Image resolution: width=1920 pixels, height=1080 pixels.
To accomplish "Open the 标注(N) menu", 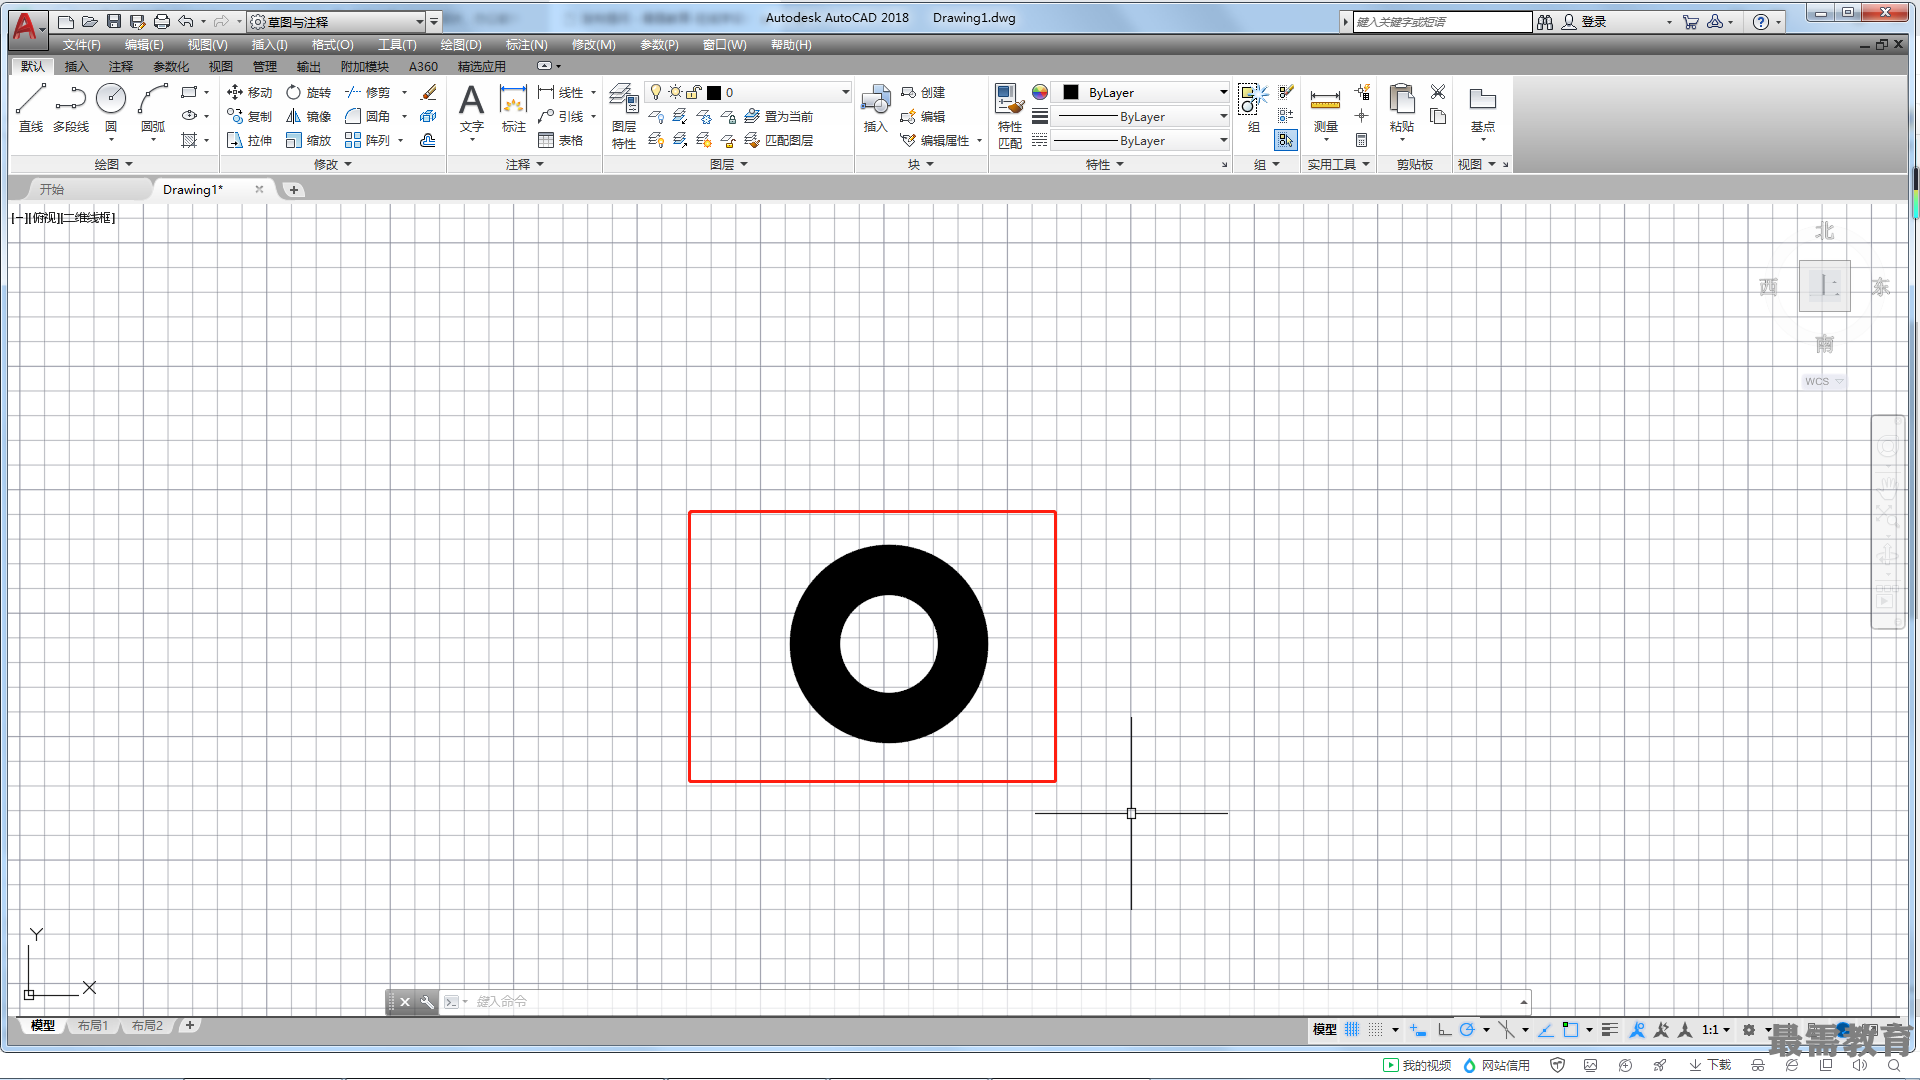I will coord(526,45).
